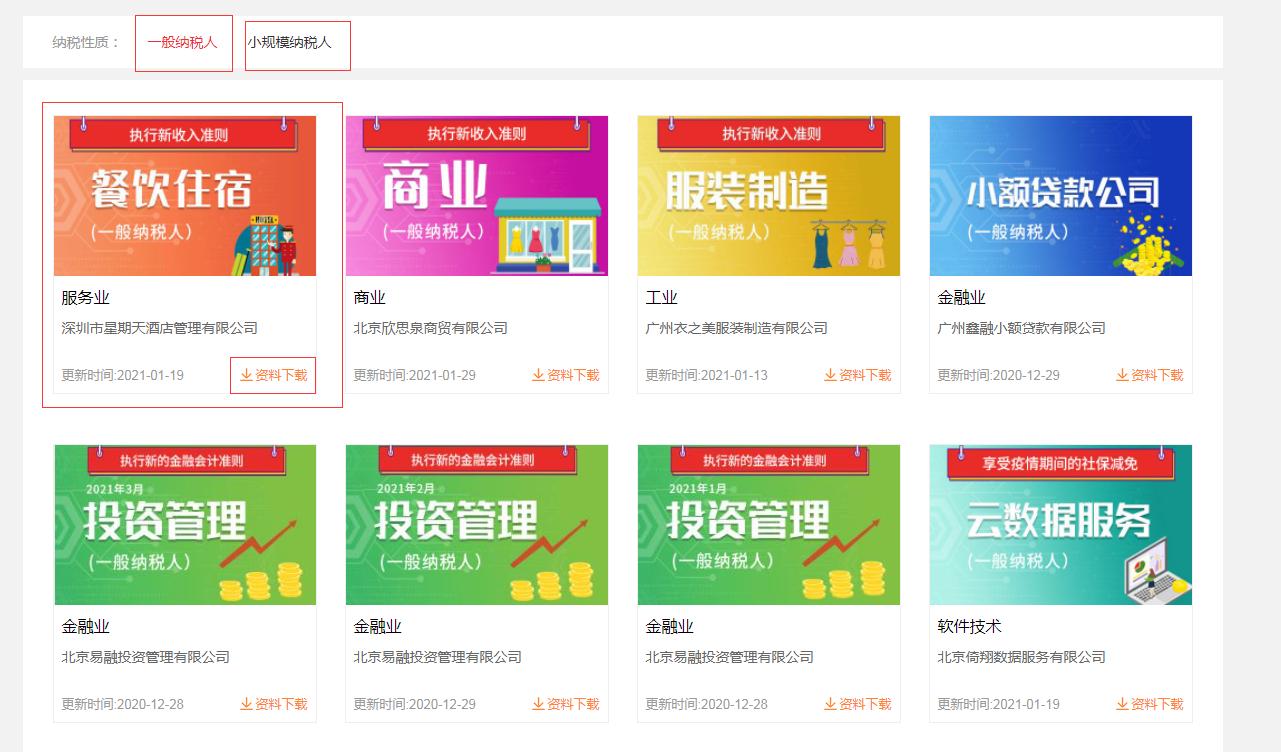Image resolution: width=1281 pixels, height=752 pixels.
Task: Click the download icon on the 2021年3月 投资管理 card
Action: pos(246,704)
